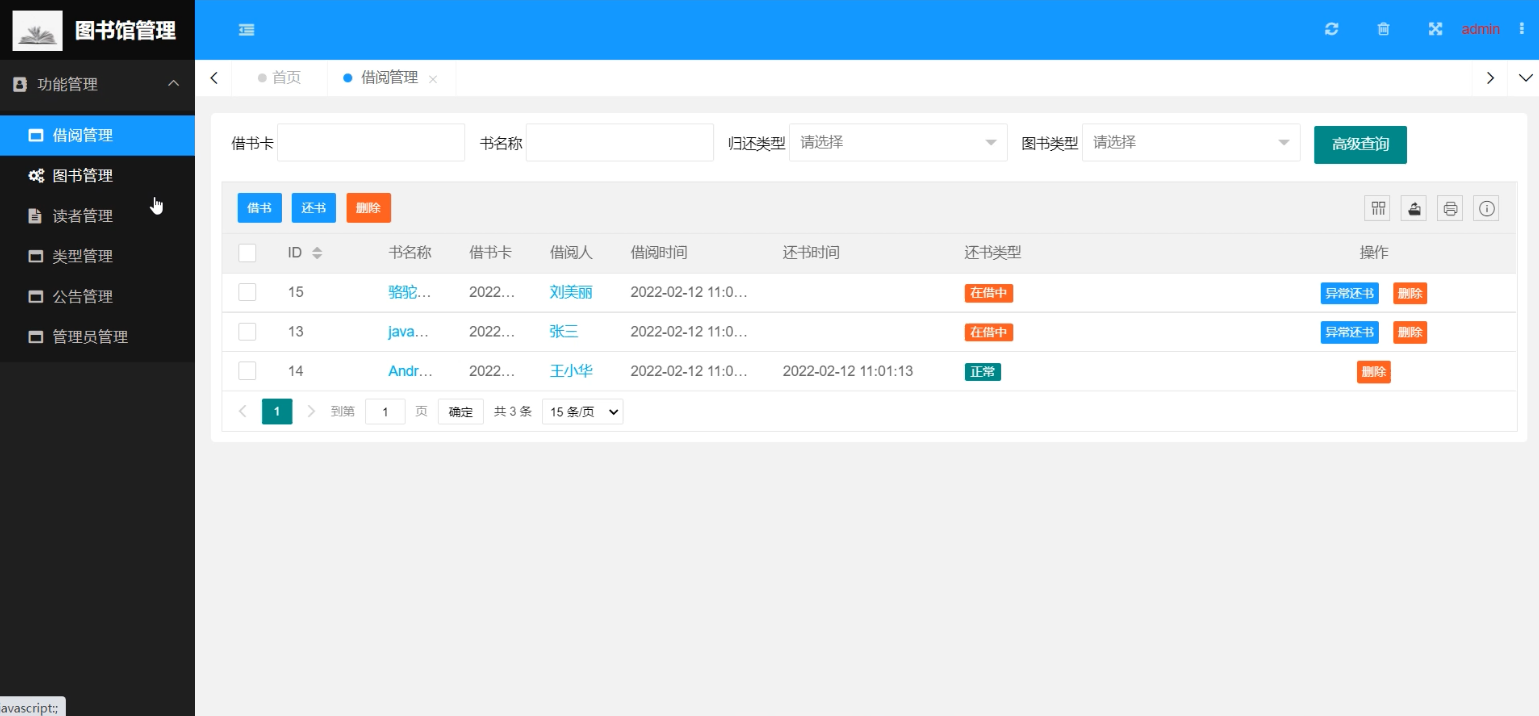1539x716 pixels.
Task: Click the 高级查询 search button
Action: [x=1360, y=144]
